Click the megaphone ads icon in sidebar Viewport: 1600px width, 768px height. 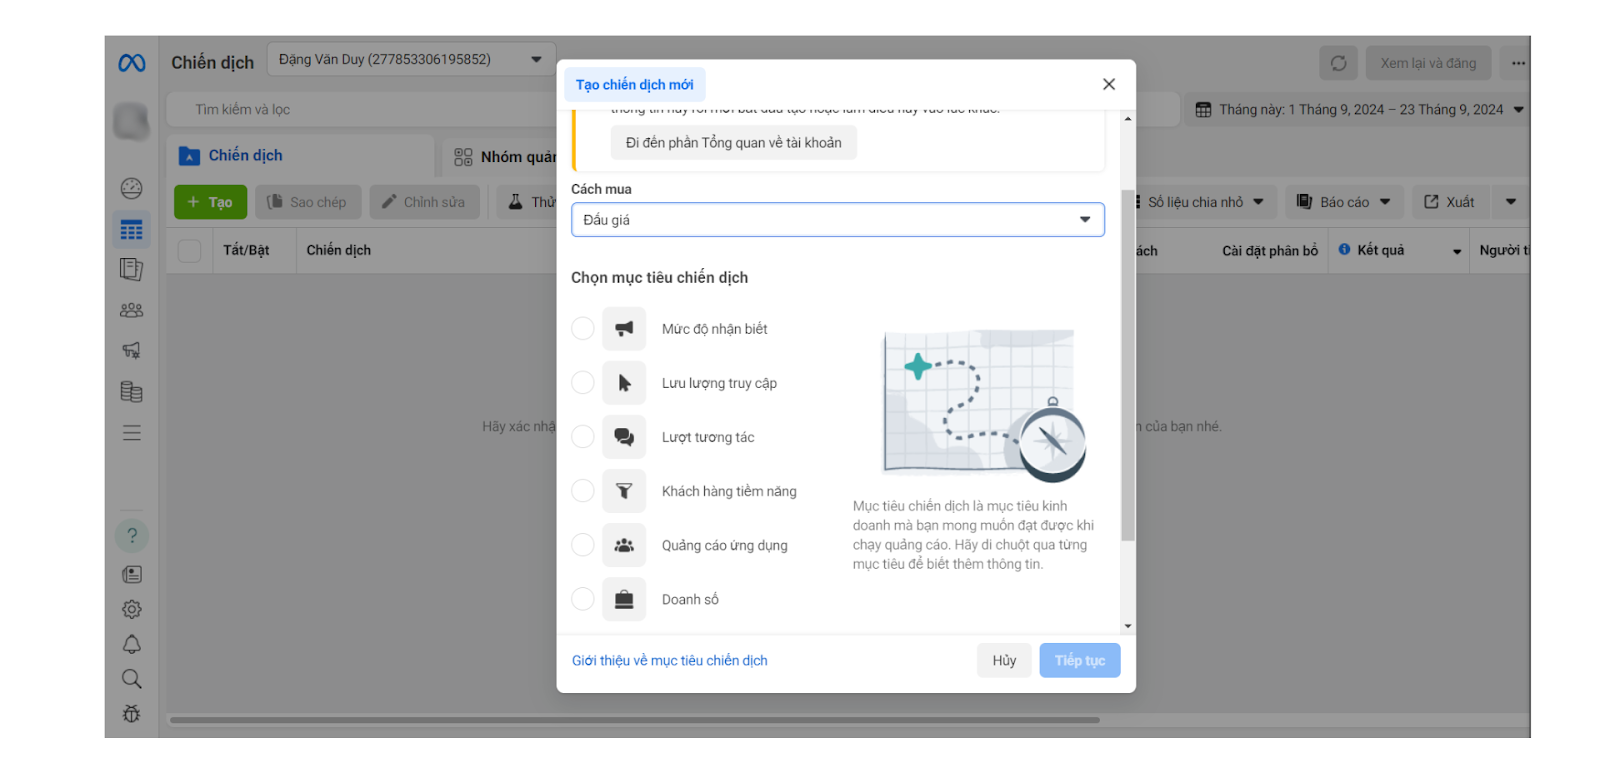(x=131, y=350)
